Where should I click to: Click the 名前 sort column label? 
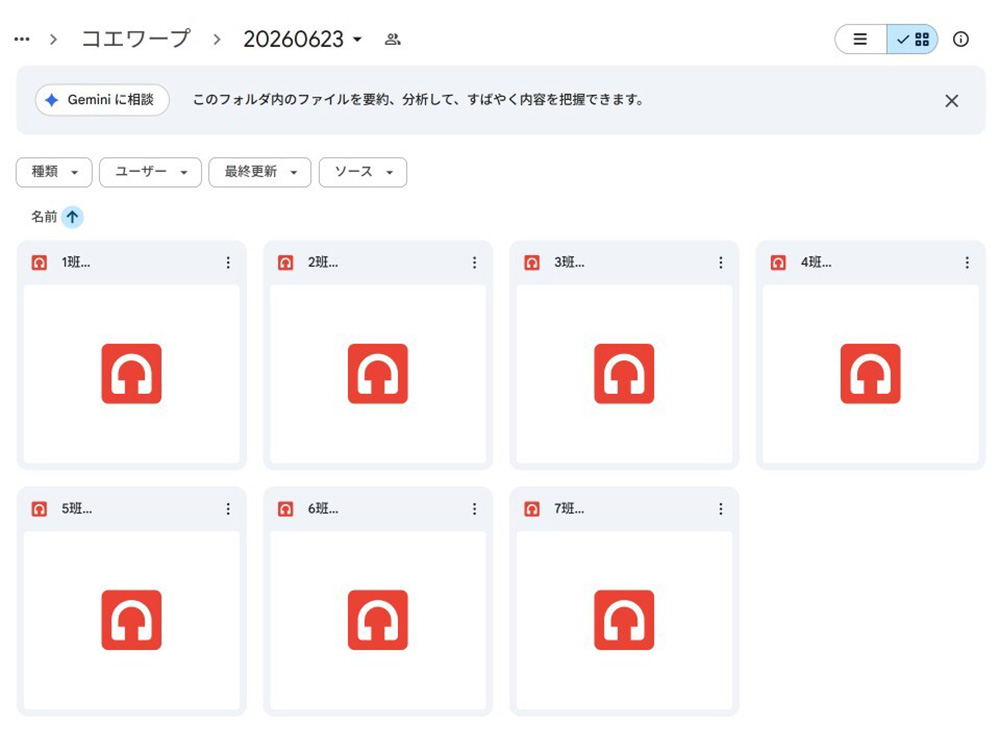point(44,217)
